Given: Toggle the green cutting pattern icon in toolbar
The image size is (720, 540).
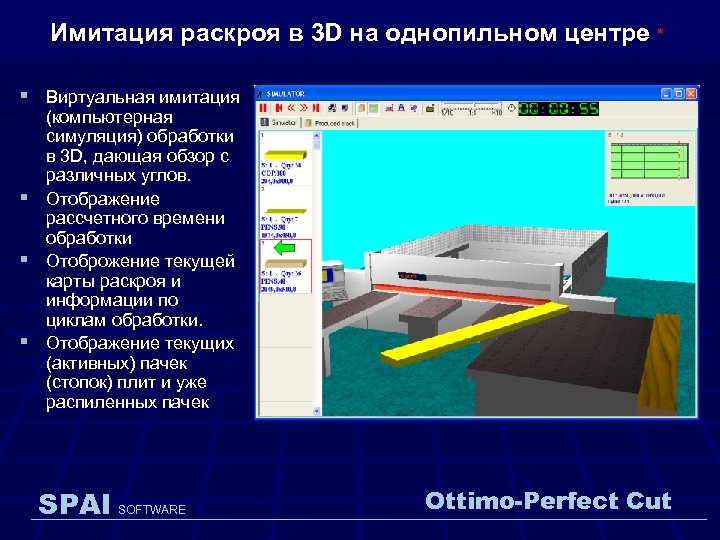Looking at the screenshot, I should pos(373,108).
